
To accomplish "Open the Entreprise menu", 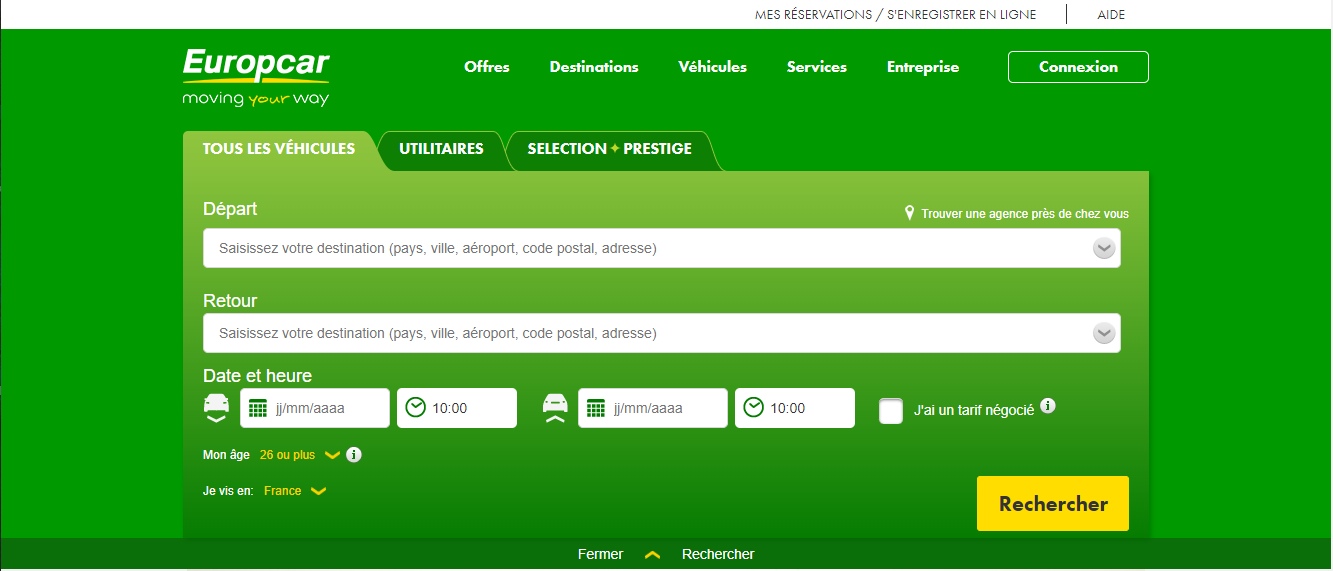I will click(923, 67).
